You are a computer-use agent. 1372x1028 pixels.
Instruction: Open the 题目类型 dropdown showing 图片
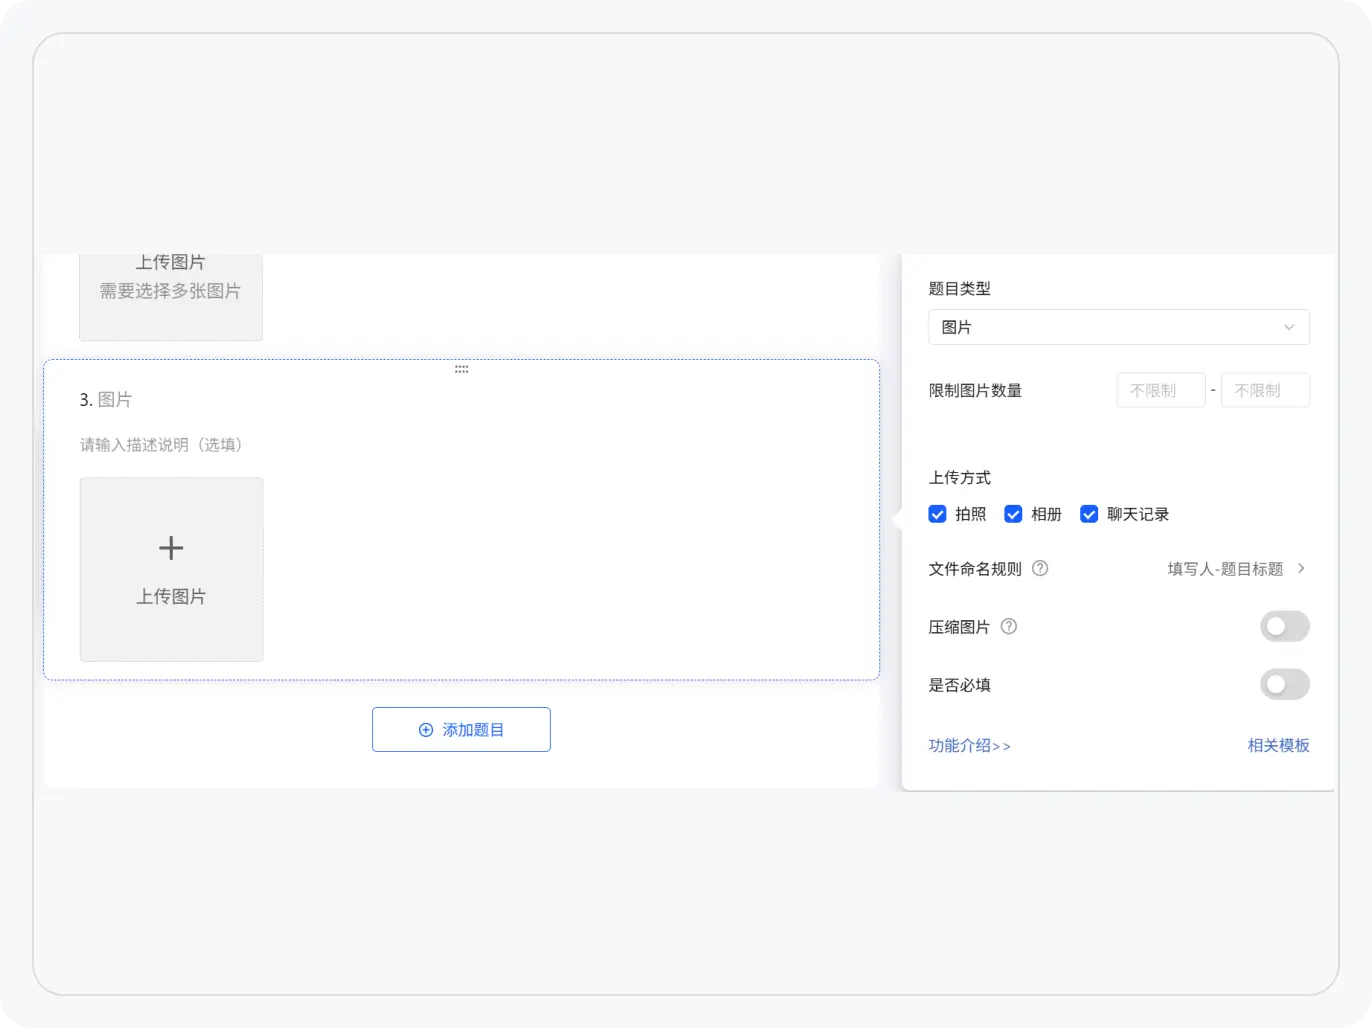tap(1119, 327)
